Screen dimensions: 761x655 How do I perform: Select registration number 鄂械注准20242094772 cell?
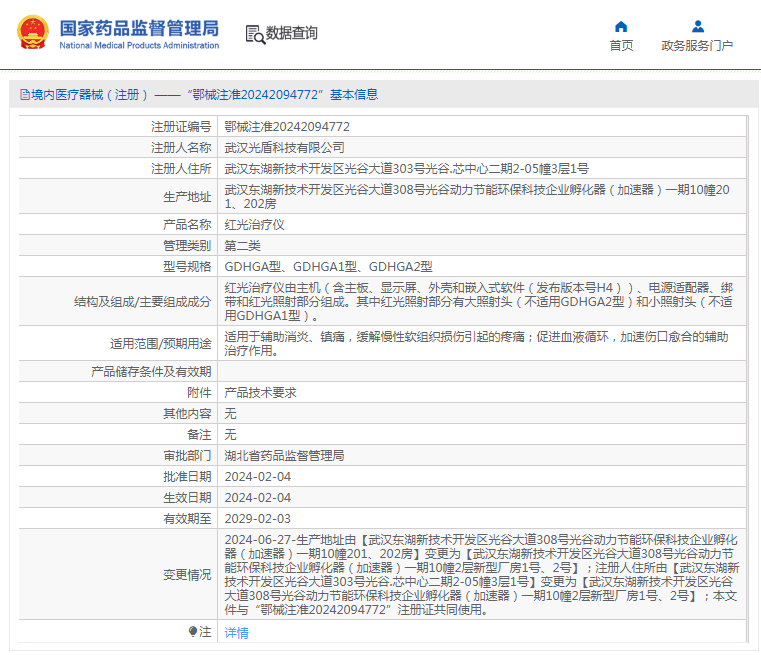(x=482, y=127)
